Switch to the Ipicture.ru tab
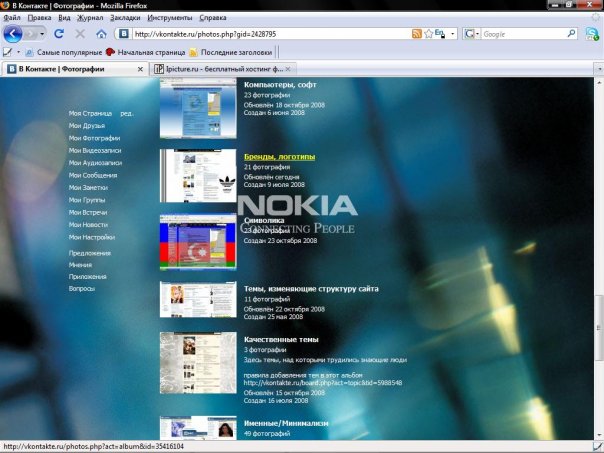 [223, 69]
